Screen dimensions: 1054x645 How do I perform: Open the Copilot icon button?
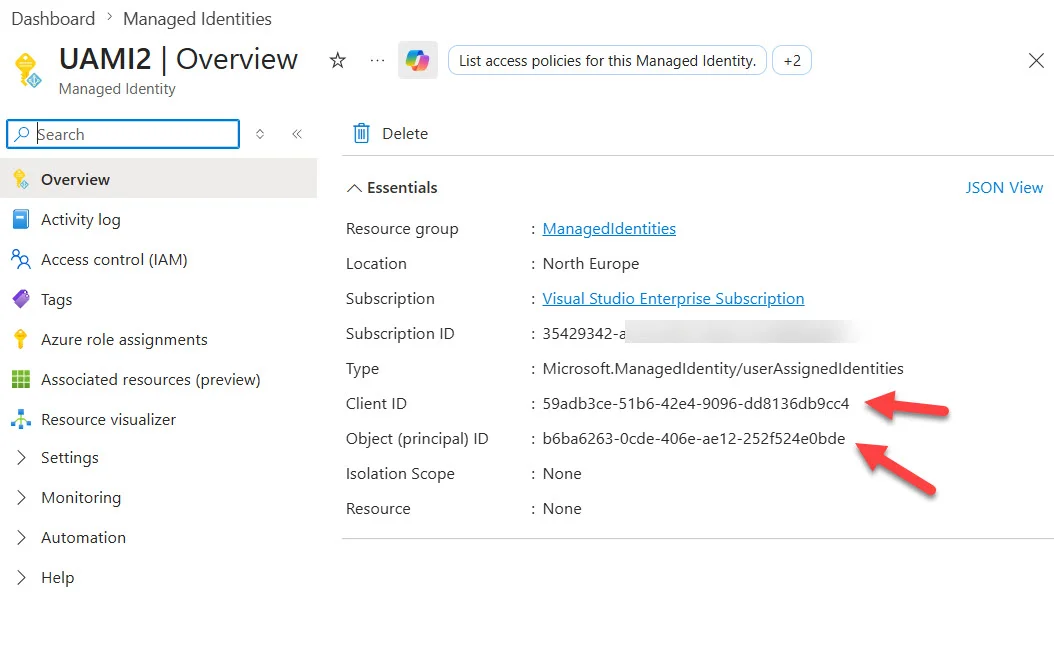tap(417, 60)
